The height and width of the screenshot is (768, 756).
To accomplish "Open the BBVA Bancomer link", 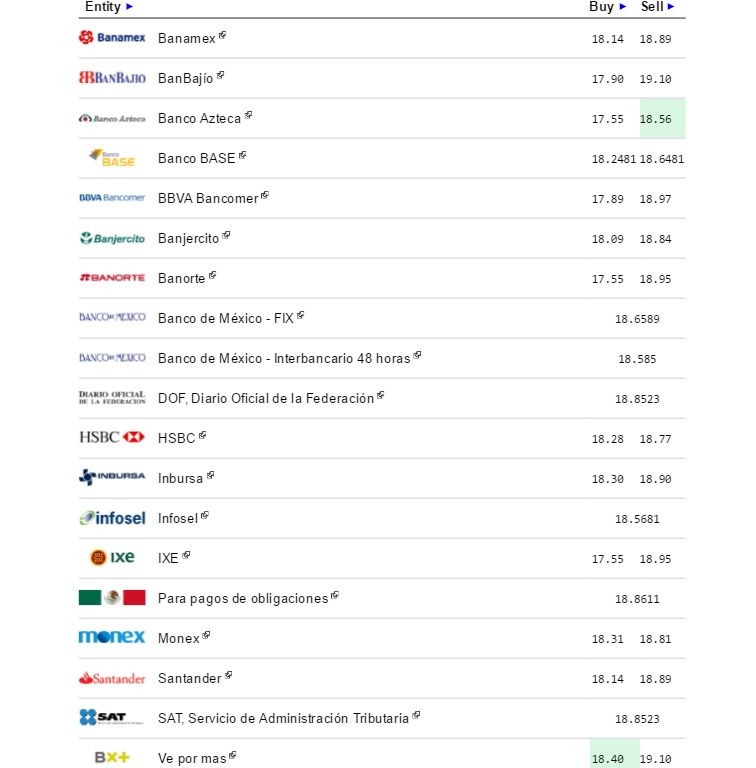I will pos(207,199).
